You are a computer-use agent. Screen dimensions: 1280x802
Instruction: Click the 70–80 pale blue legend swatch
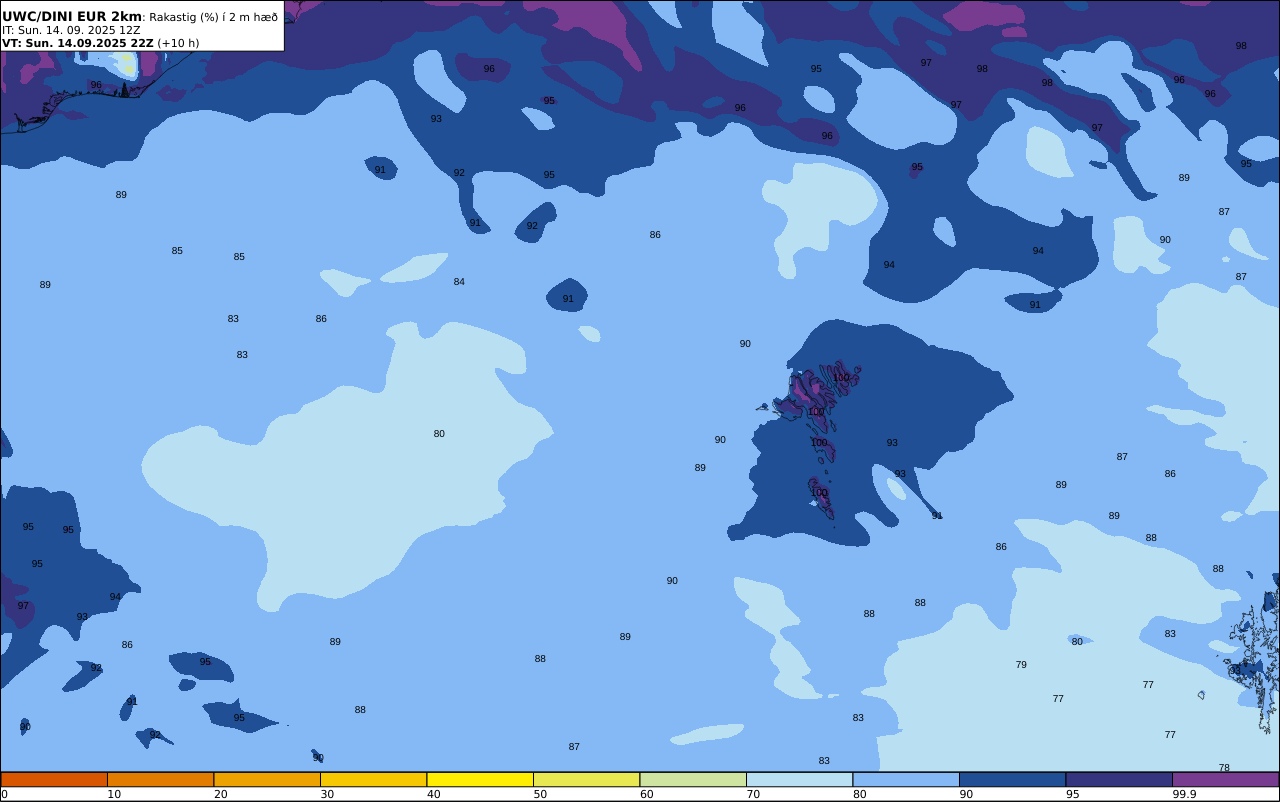coord(799,779)
